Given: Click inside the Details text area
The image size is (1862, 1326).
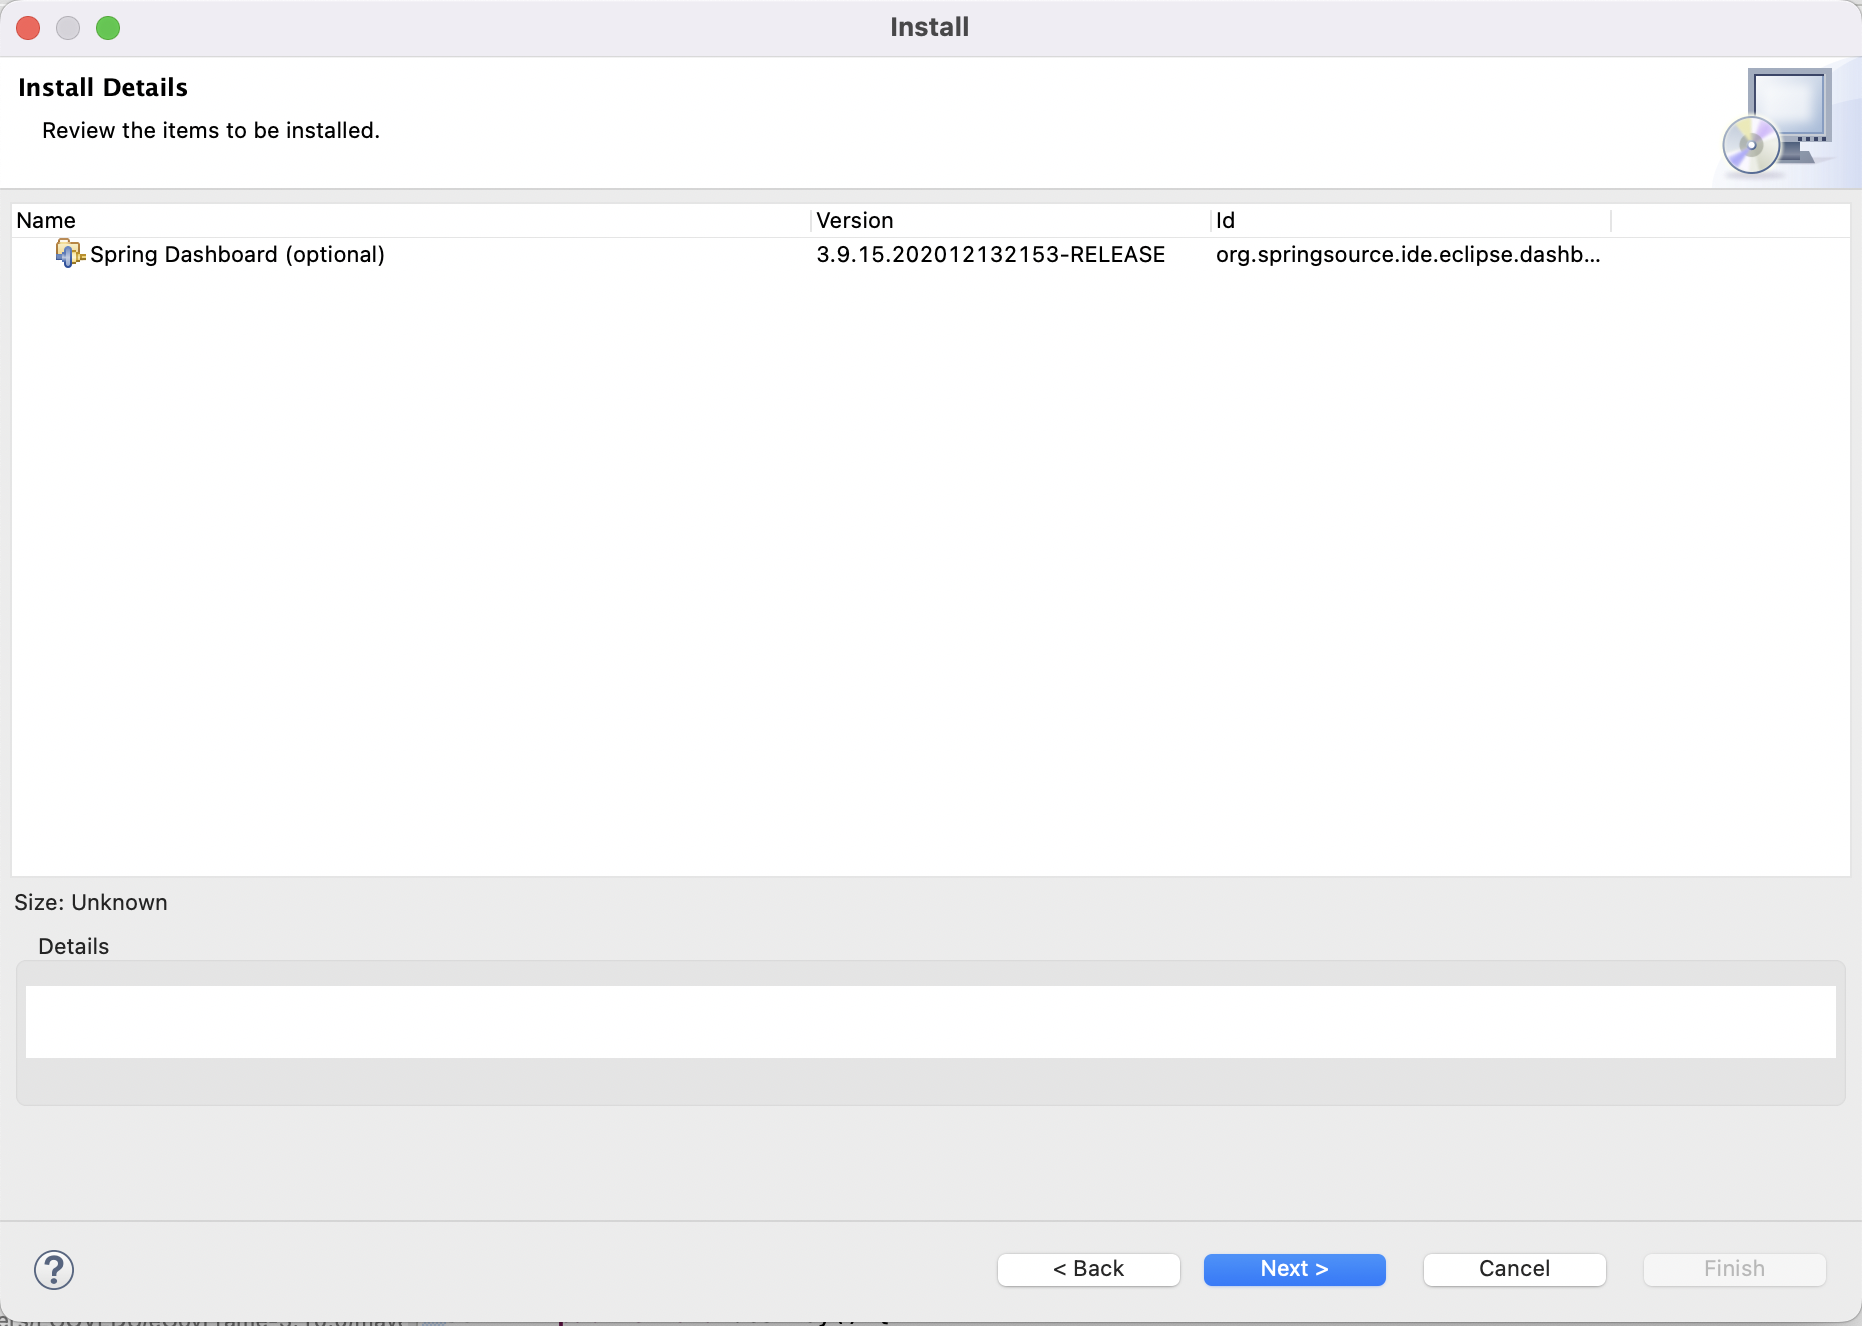Looking at the screenshot, I should pos(930,1022).
